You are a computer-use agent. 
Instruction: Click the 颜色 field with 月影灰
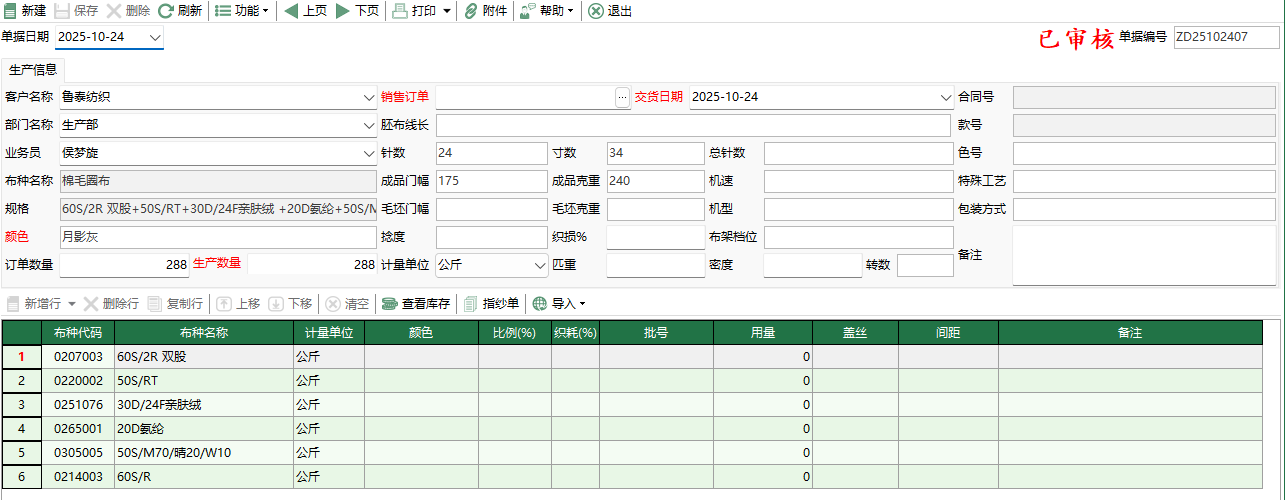(x=217, y=237)
